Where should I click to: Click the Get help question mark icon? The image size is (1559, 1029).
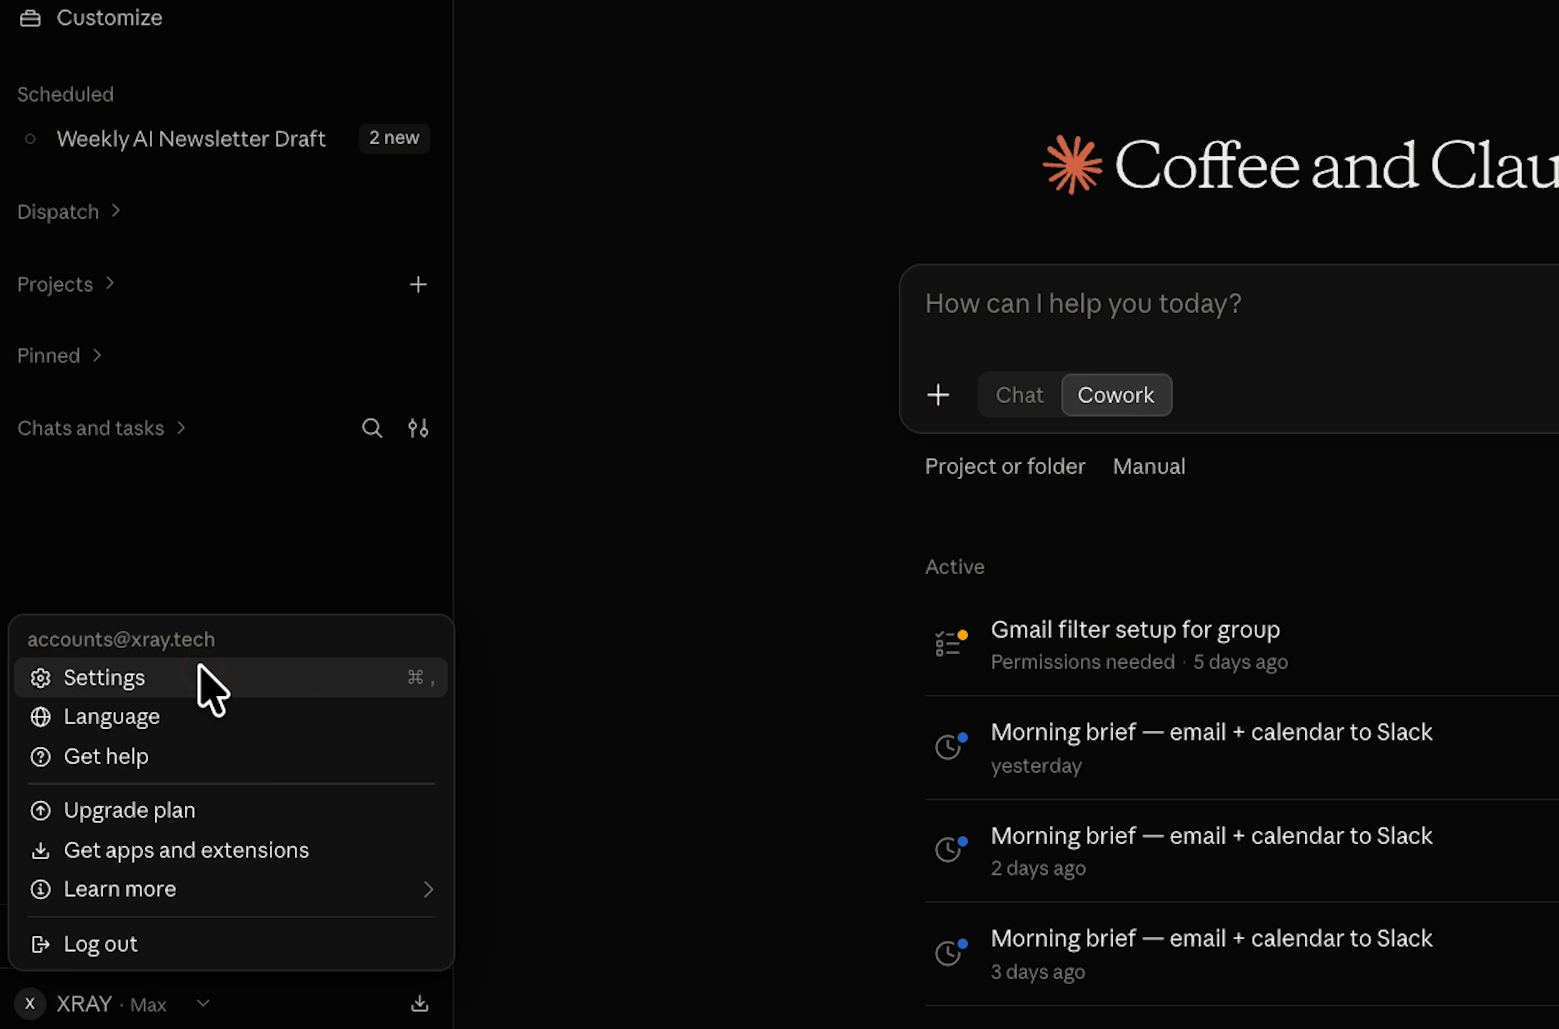click(41, 757)
